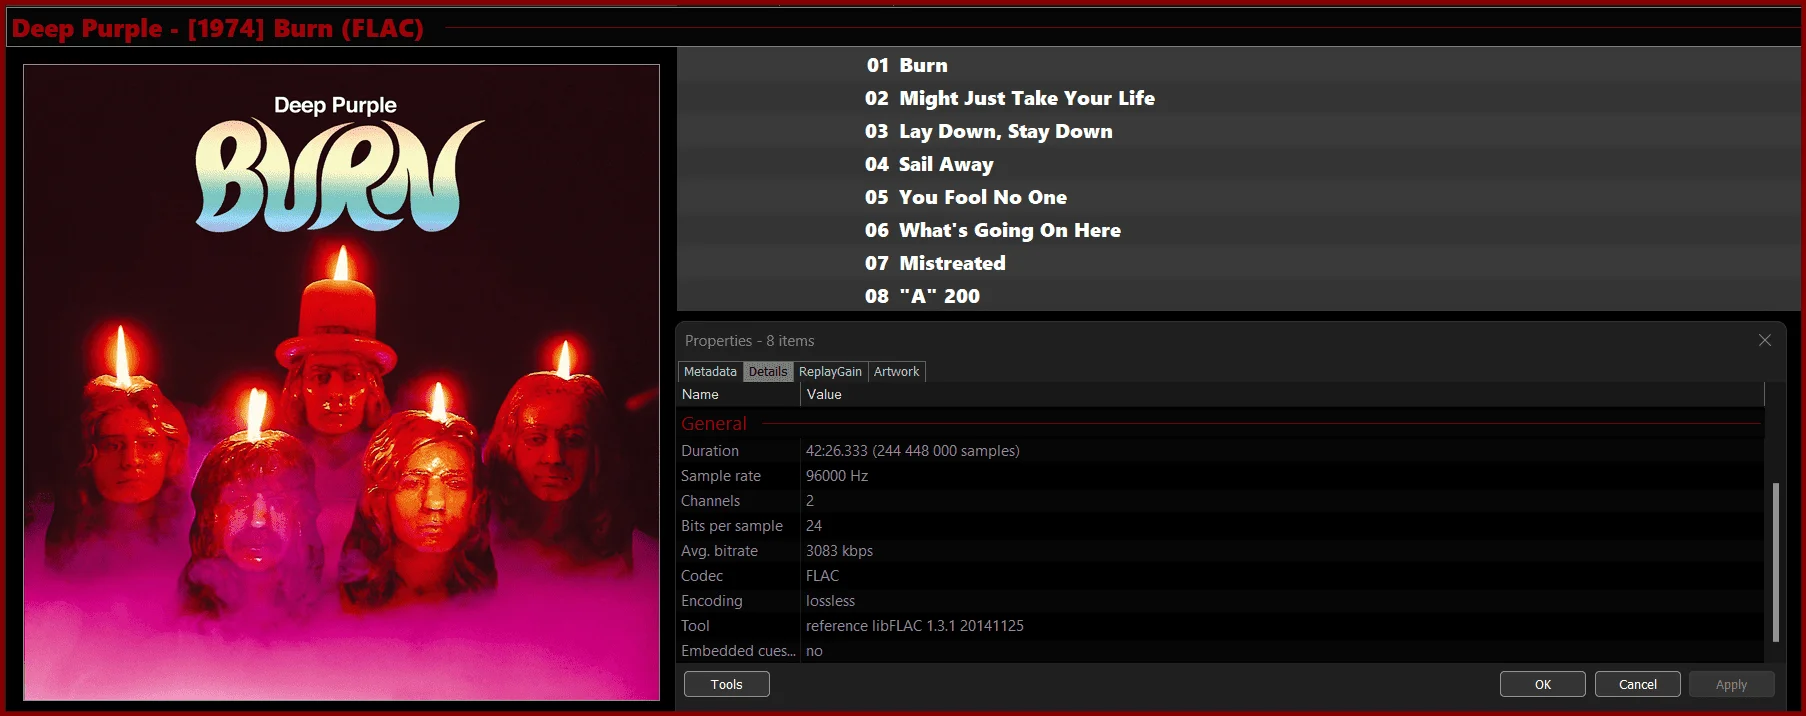This screenshot has height=716, width=1806.
Task: Click the Cancel button
Action: pos(1638,684)
